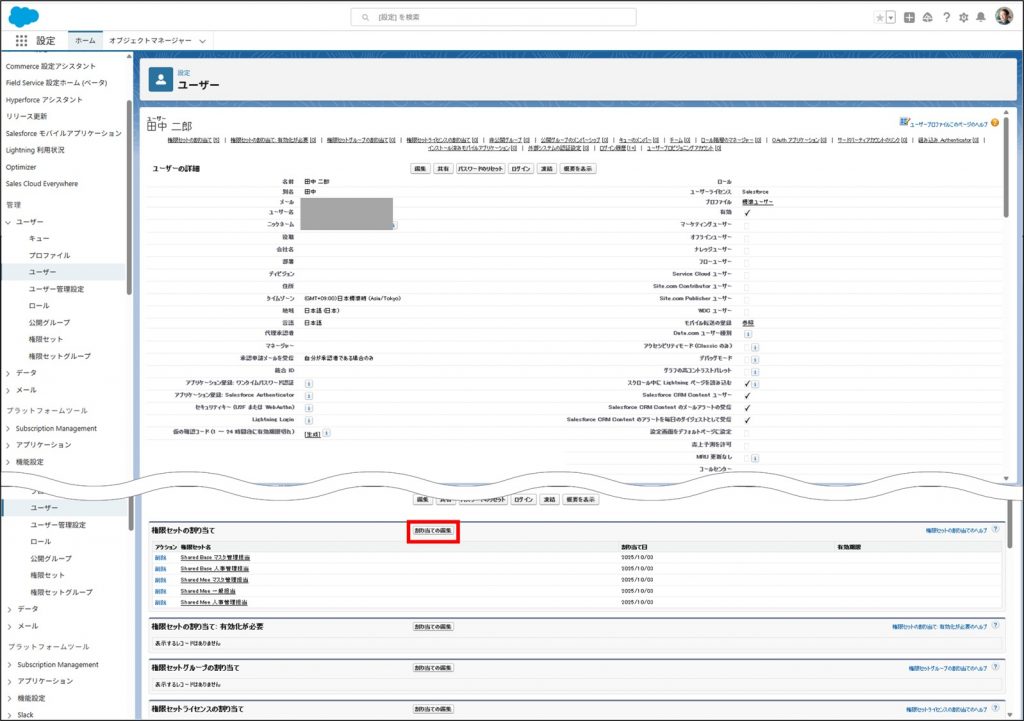Open the notifications bell
The image size is (1024, 721).
(981, 17)
